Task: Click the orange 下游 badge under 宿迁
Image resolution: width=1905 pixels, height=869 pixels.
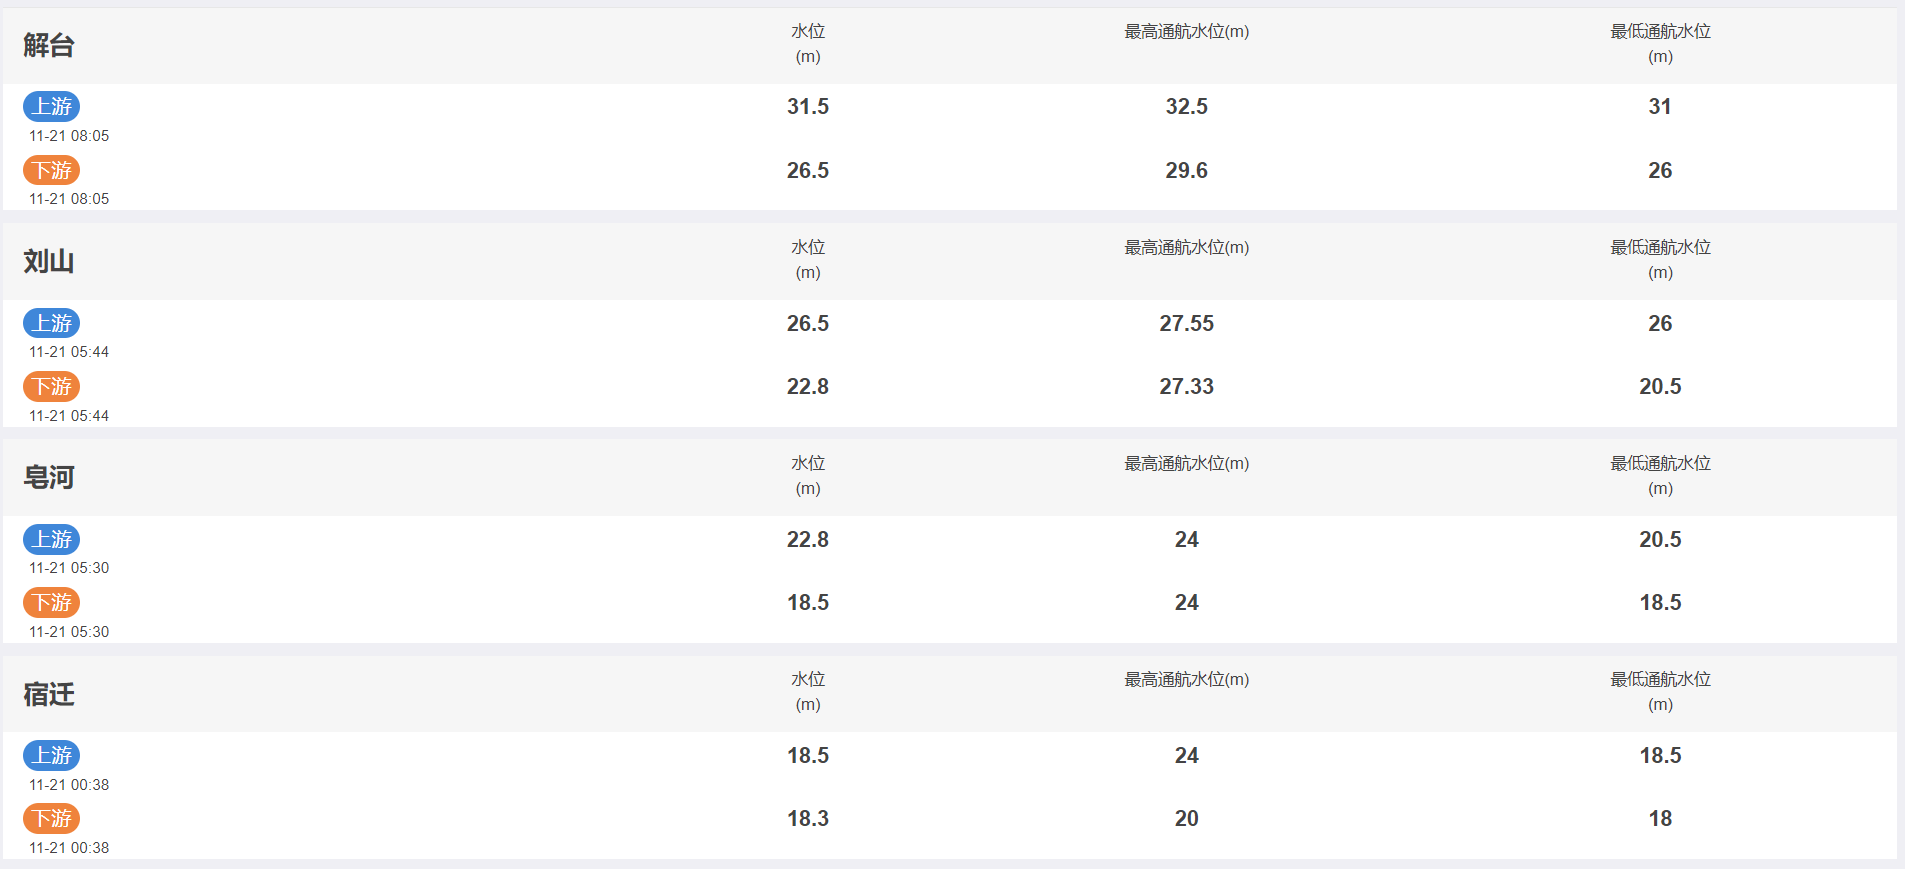Action: coord(52,818)
